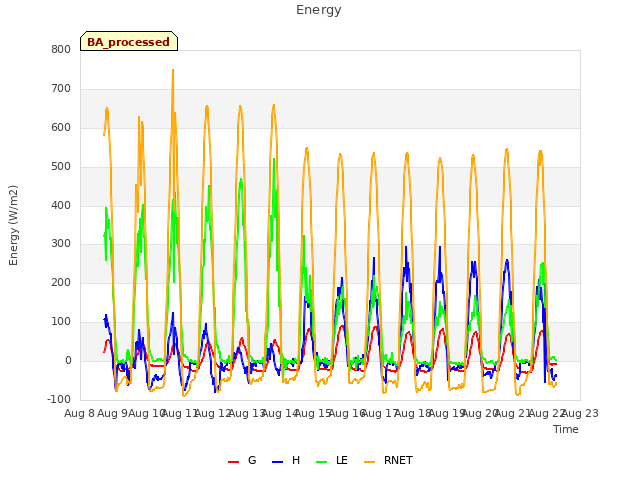Click the Energy (W/m2) axis label
The image size is (640, 480).
[x=13, y=225]
